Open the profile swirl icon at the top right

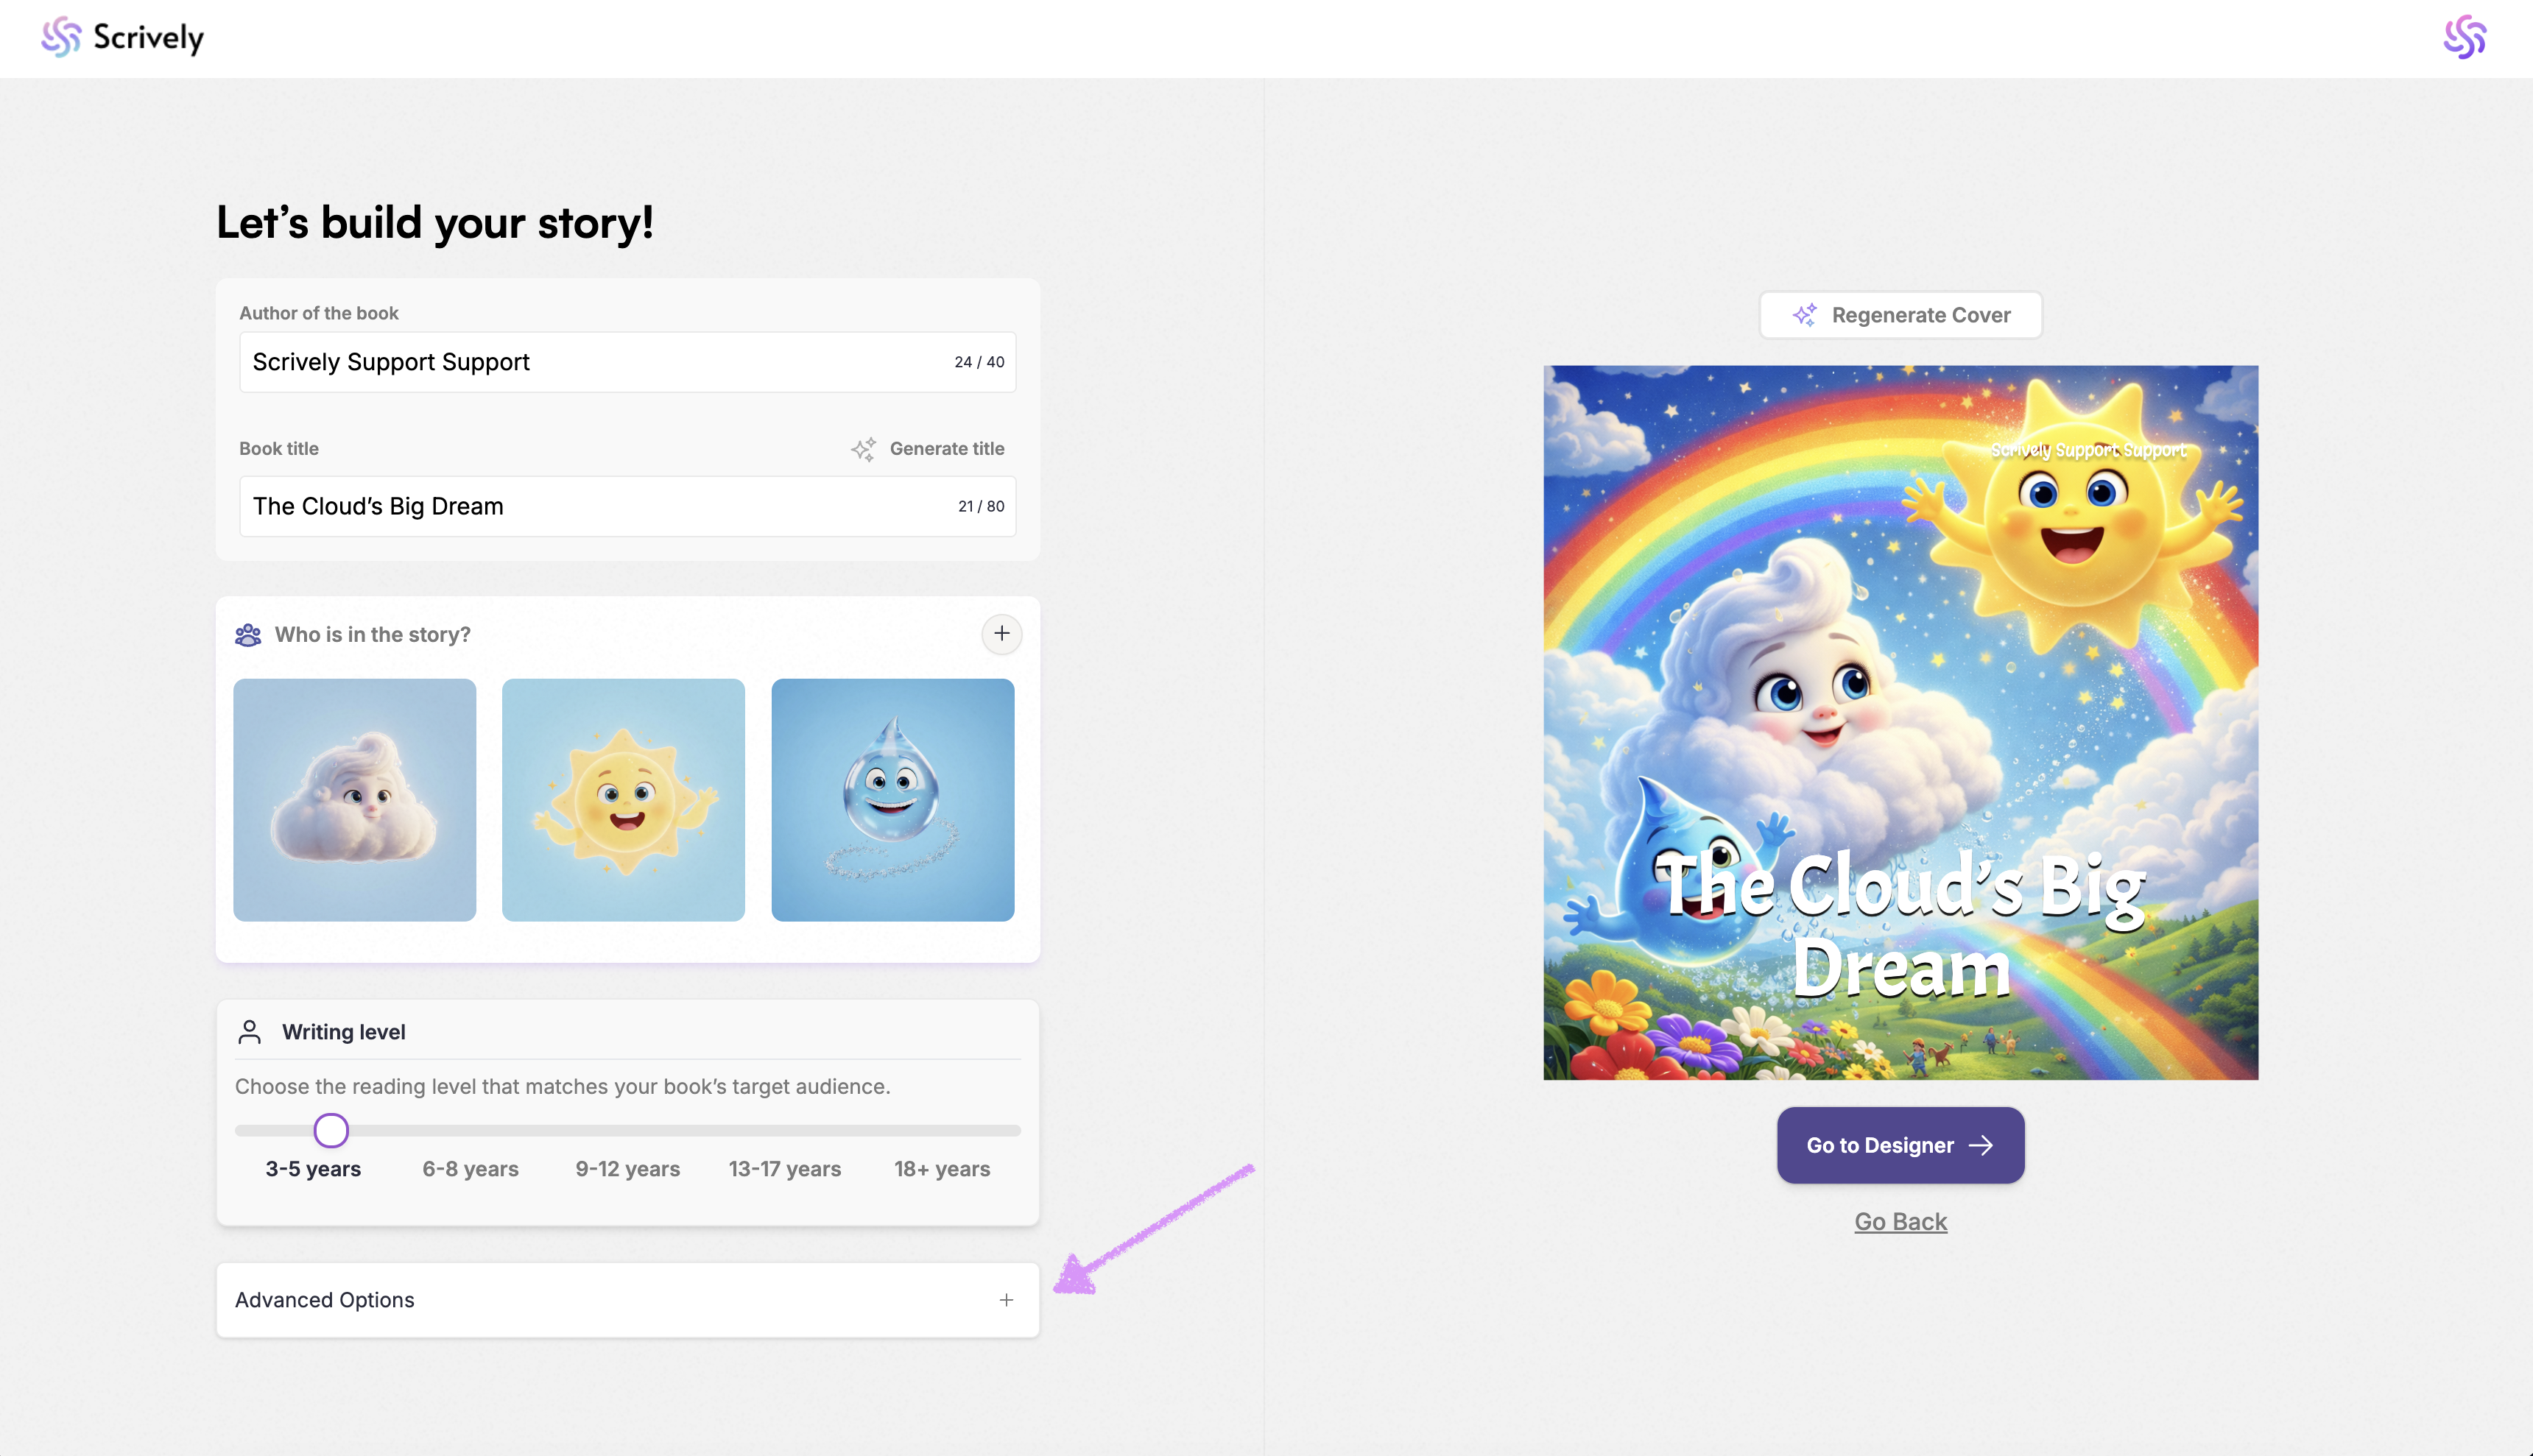(x=2464, y=37)
